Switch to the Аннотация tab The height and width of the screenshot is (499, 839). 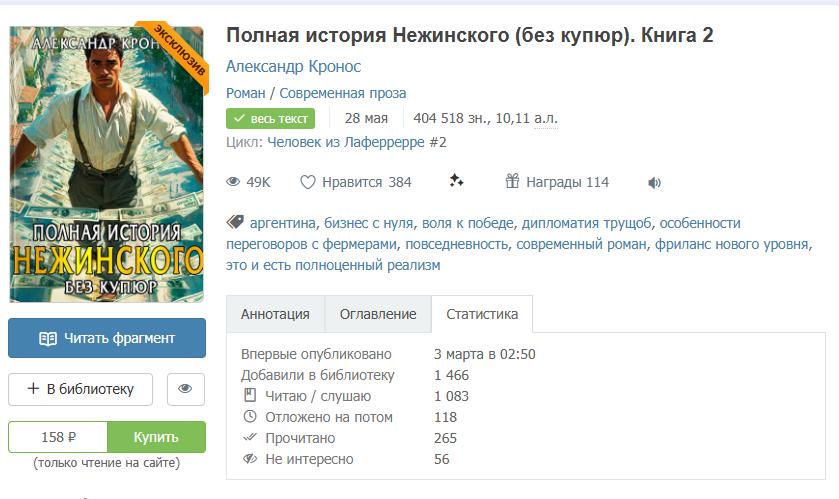pyautogui.click(x=275, y=314)
